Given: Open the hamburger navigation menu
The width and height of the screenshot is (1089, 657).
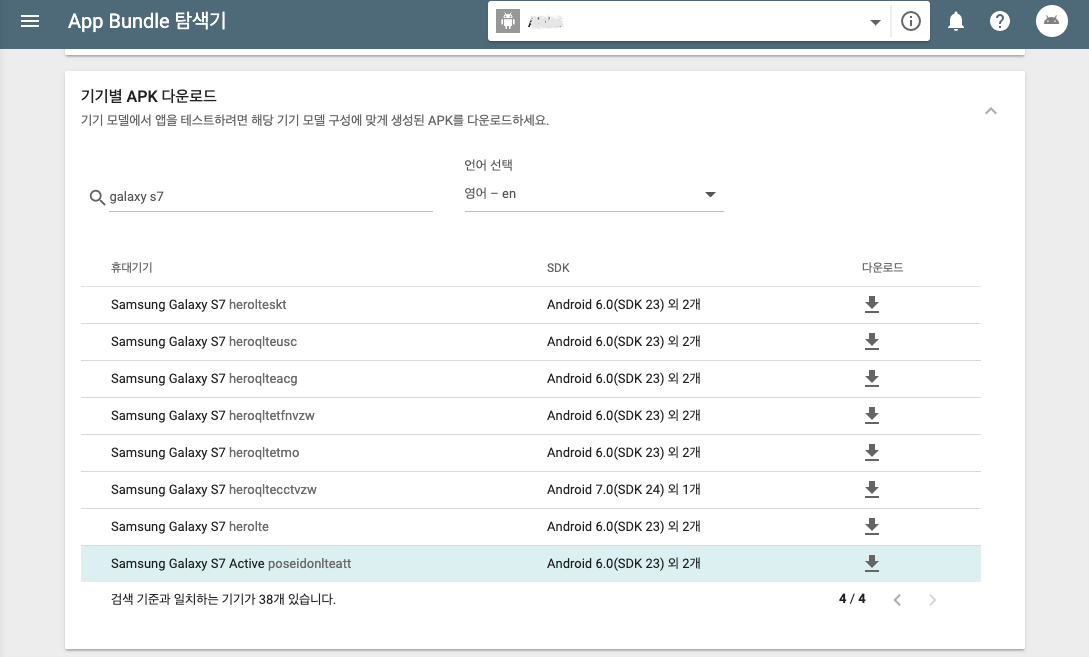Looking at the screenshot, I should [x=30, y=21].
